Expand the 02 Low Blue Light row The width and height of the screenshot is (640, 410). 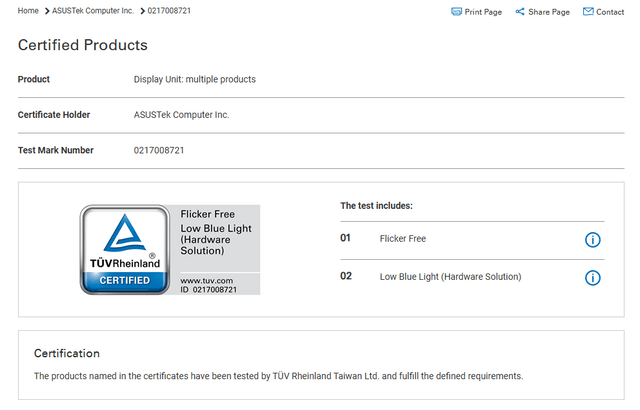tap(472, 278)
